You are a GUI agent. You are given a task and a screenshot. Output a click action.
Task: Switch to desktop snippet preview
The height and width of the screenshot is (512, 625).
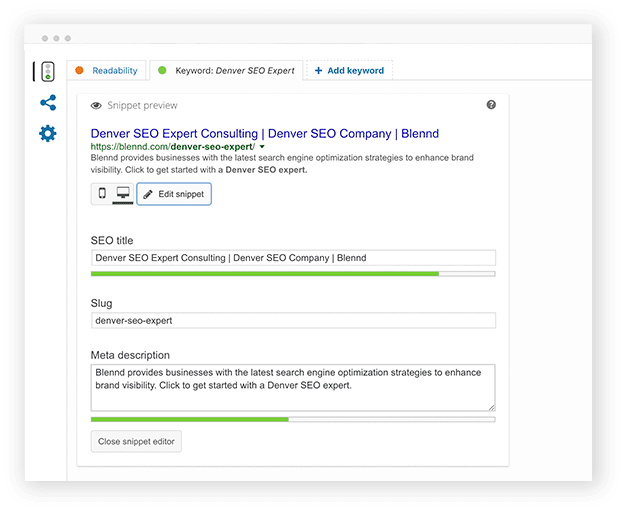click(x=123, y=194)
